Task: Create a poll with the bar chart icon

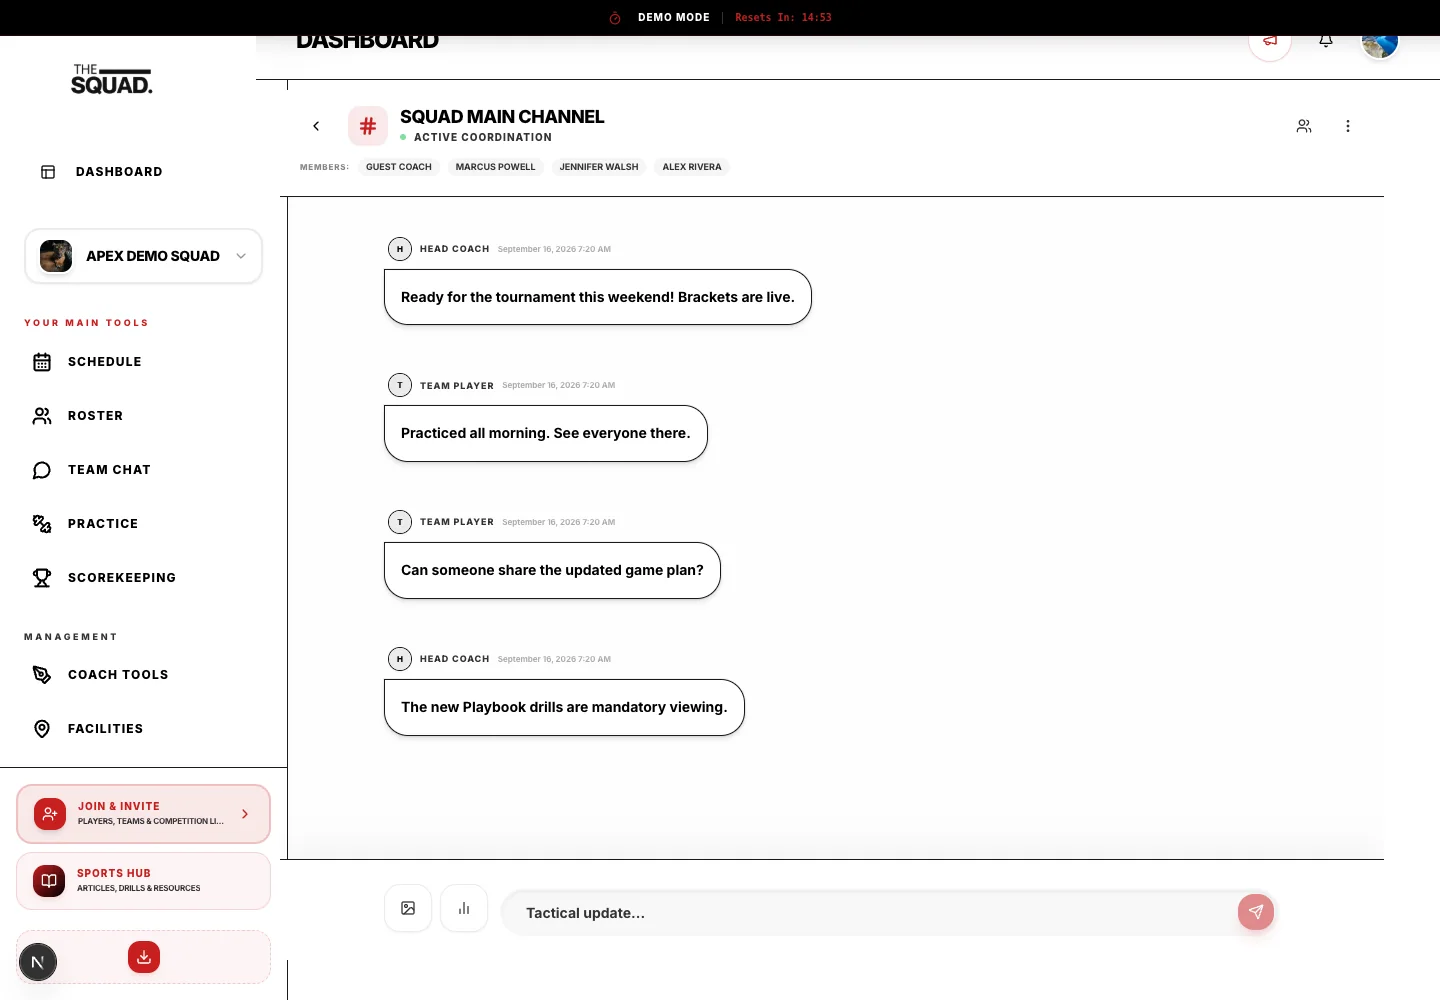Action: (x=464, y=908)
